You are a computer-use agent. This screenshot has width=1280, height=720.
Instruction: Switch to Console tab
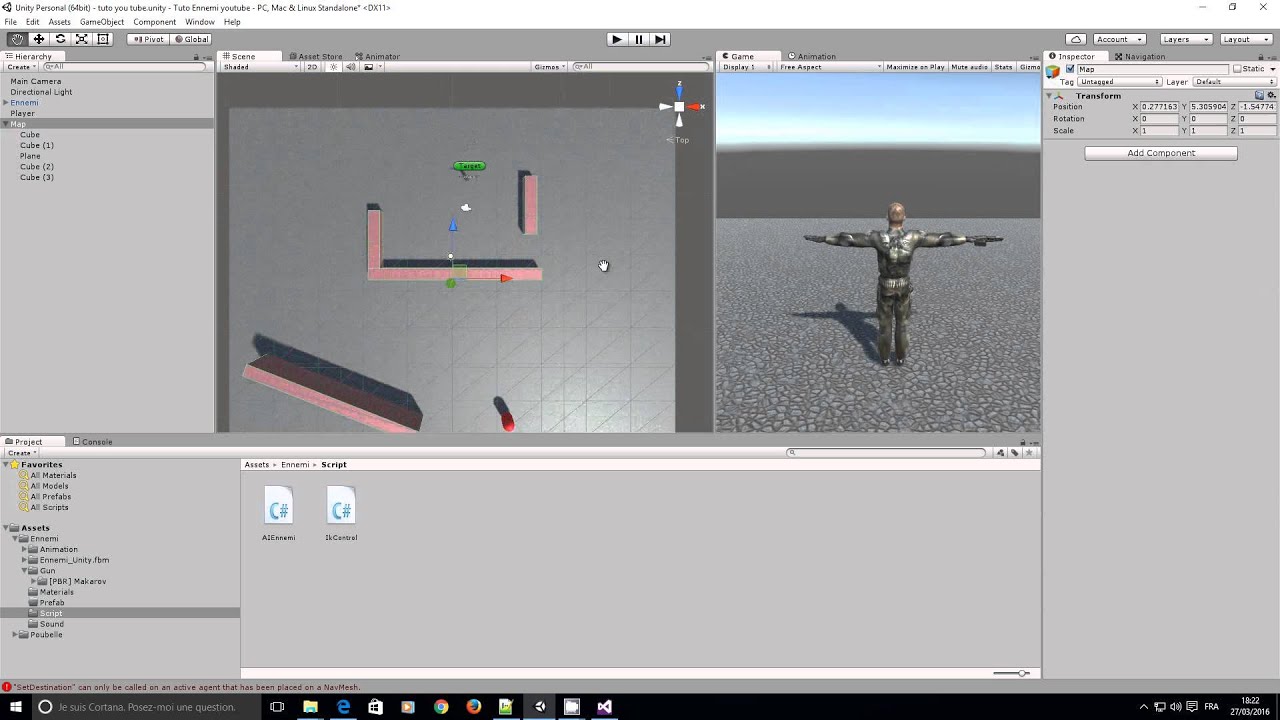click(92, 442)
